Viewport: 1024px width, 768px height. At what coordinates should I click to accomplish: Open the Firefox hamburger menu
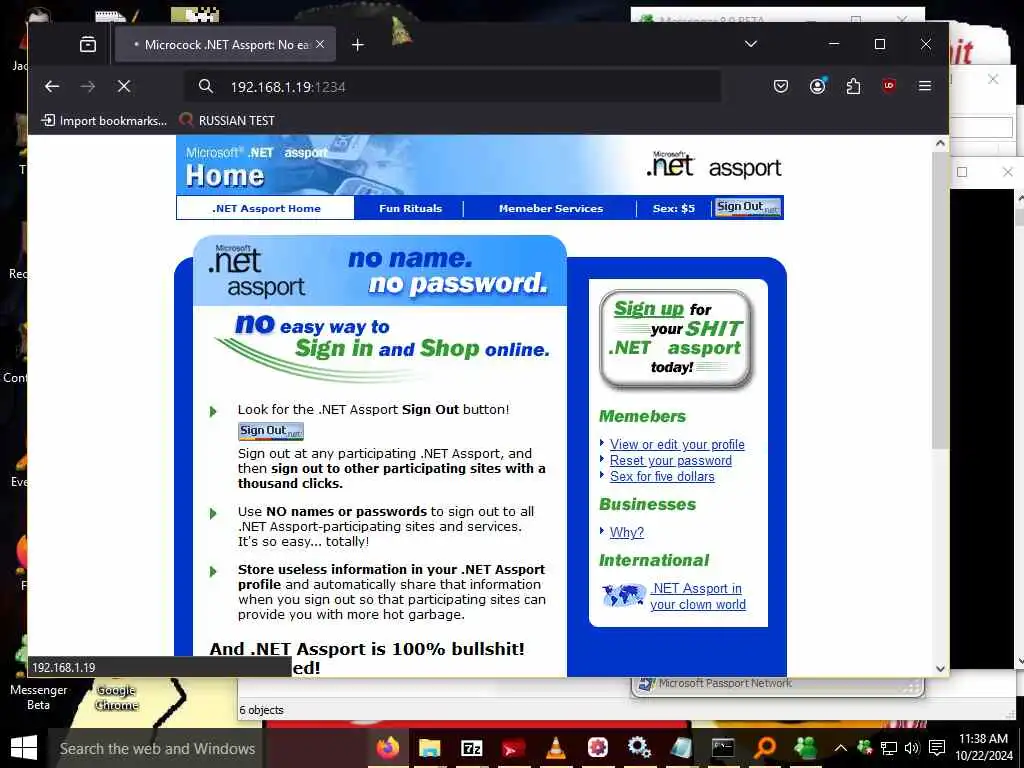pyautogui.click(x=924, y=86)
